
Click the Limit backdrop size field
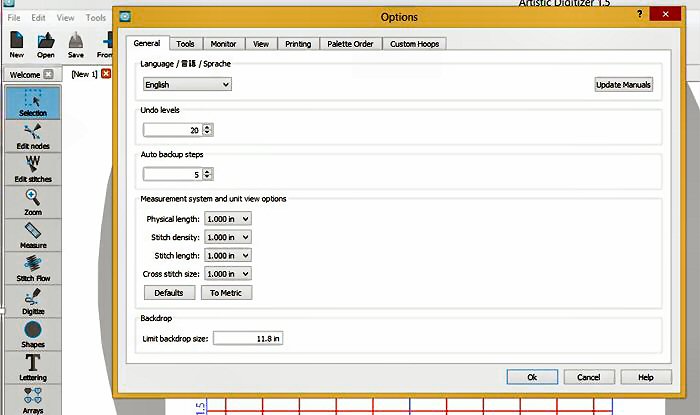point(248,338)
